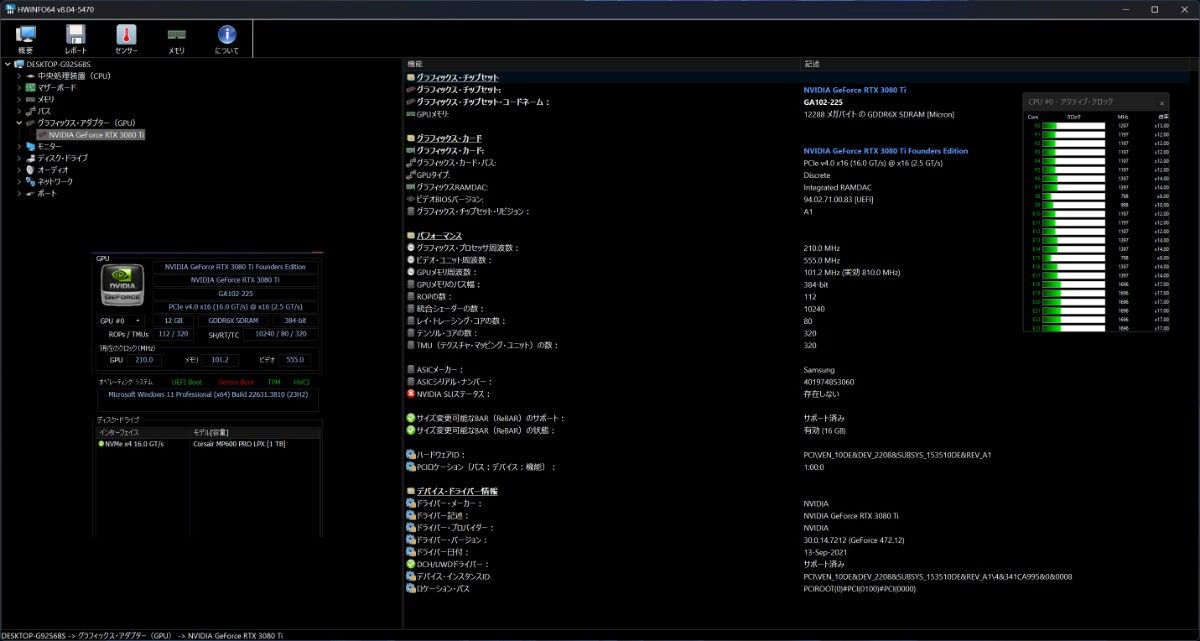Expand the マザーボード tree node
Image resolution: width=1200 pixels, height=641 pixels.
(x=19, y=87)
